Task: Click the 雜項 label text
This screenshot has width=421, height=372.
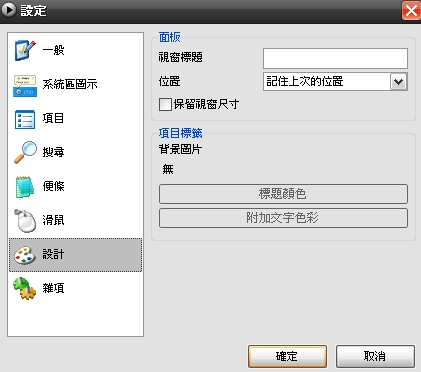Action: tap(53, 288)
